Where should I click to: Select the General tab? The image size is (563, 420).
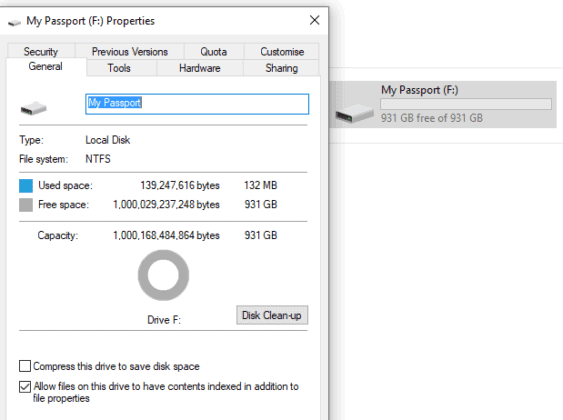click(x=46, y=66)
